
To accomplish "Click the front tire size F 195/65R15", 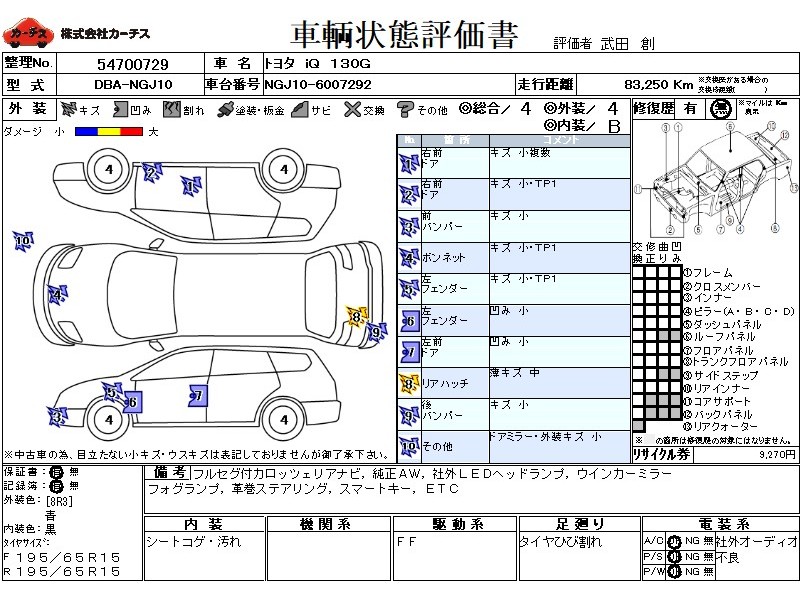I will [62, 558].
